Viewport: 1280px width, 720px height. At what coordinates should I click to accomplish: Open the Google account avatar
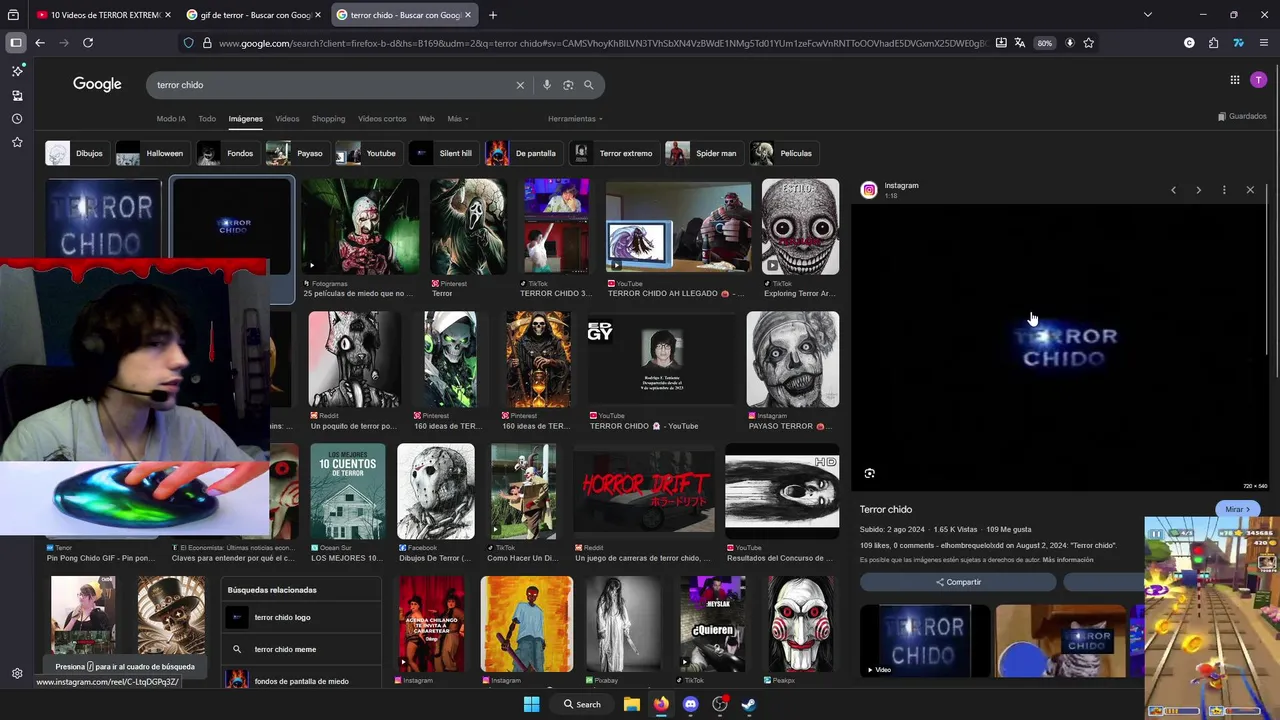pos(1259,80)
